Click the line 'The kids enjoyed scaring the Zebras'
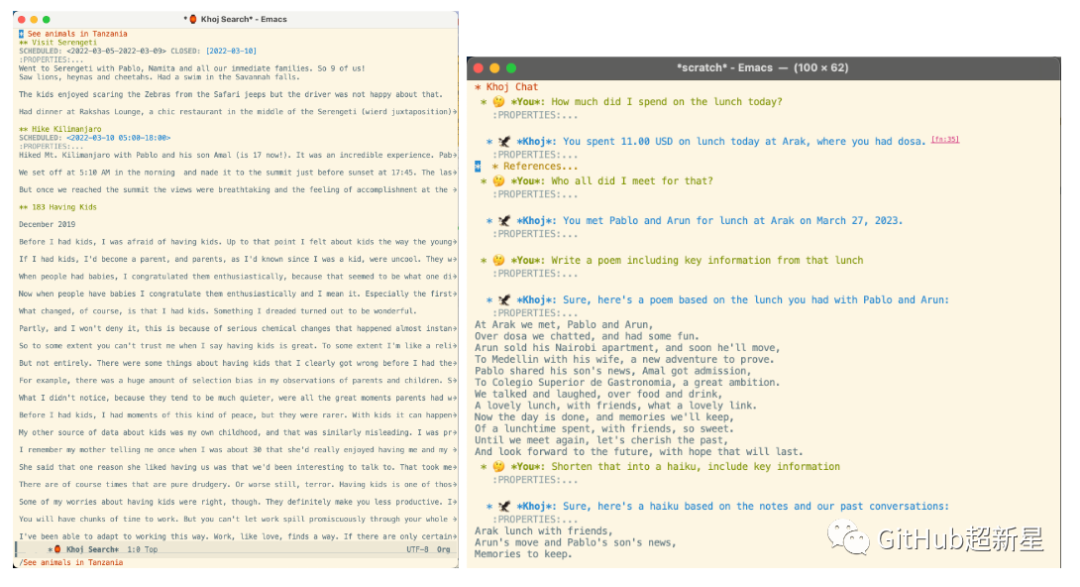 [x=230, y=94]
